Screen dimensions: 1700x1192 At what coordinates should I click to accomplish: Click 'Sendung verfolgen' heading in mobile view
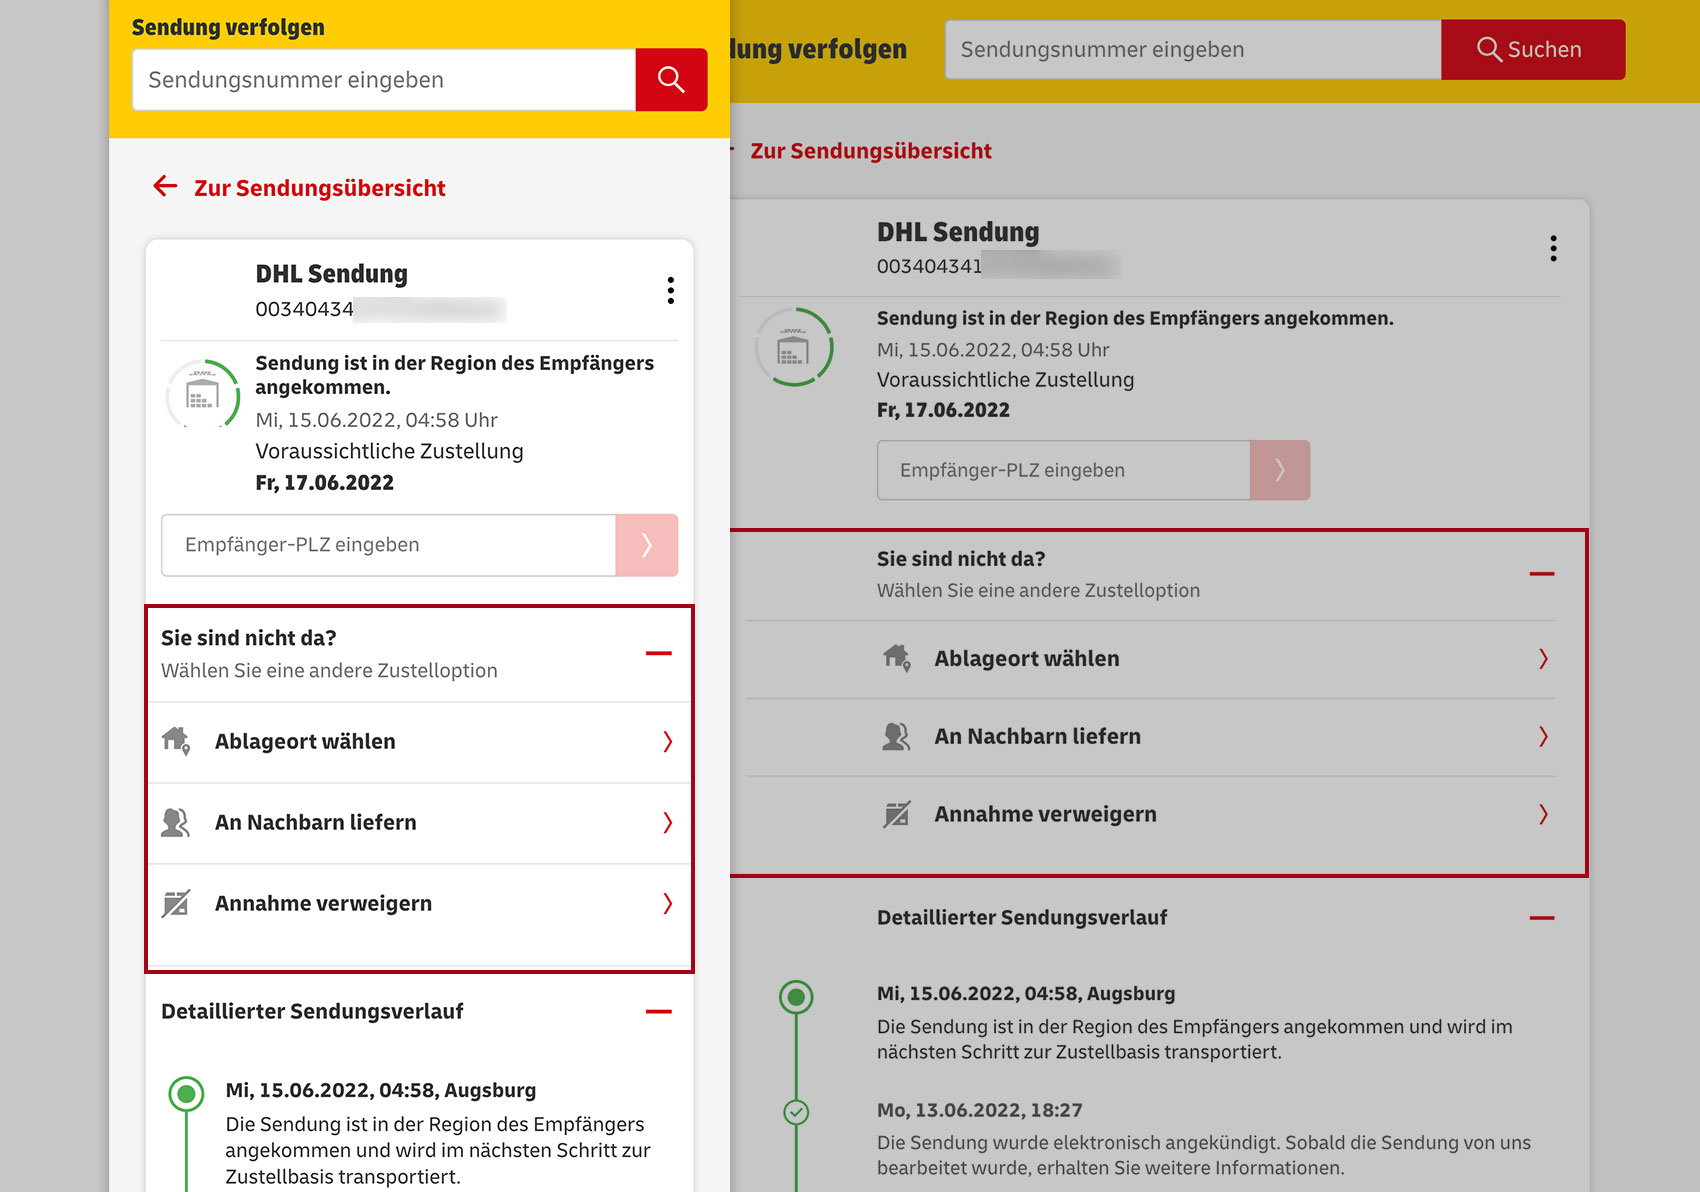coord(228,27)
